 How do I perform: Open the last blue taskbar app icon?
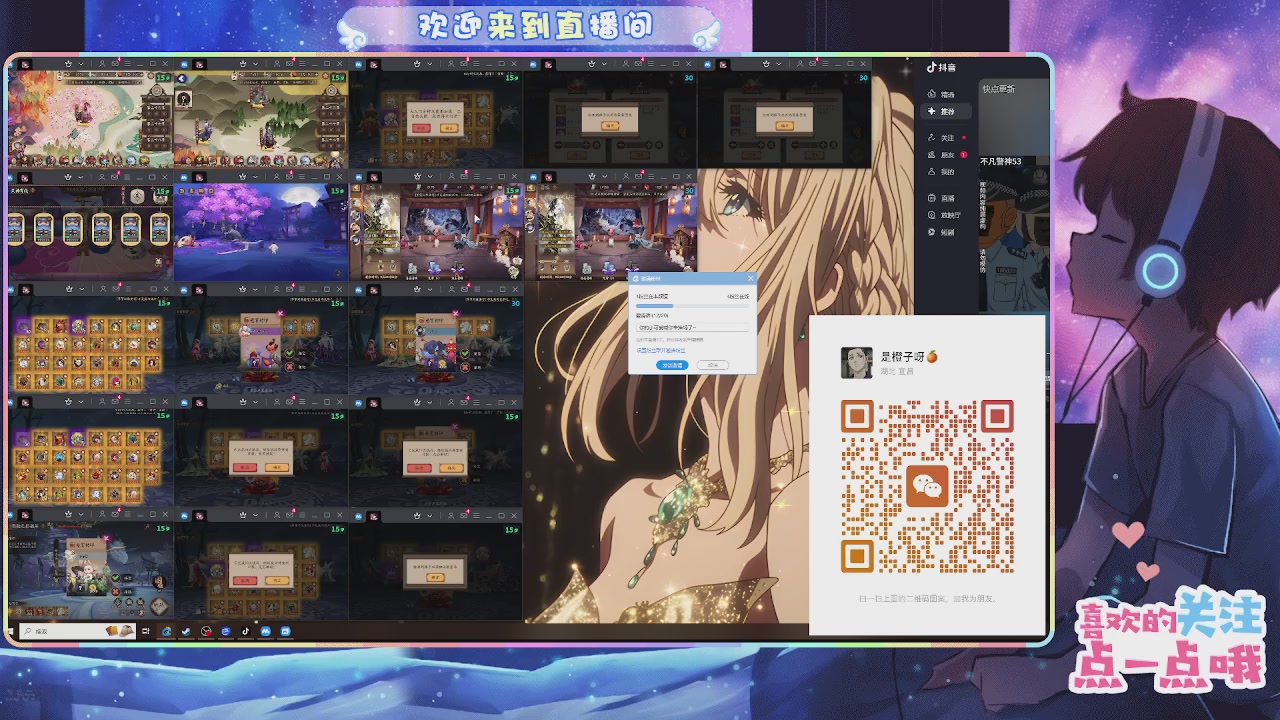tap(285, 631)
